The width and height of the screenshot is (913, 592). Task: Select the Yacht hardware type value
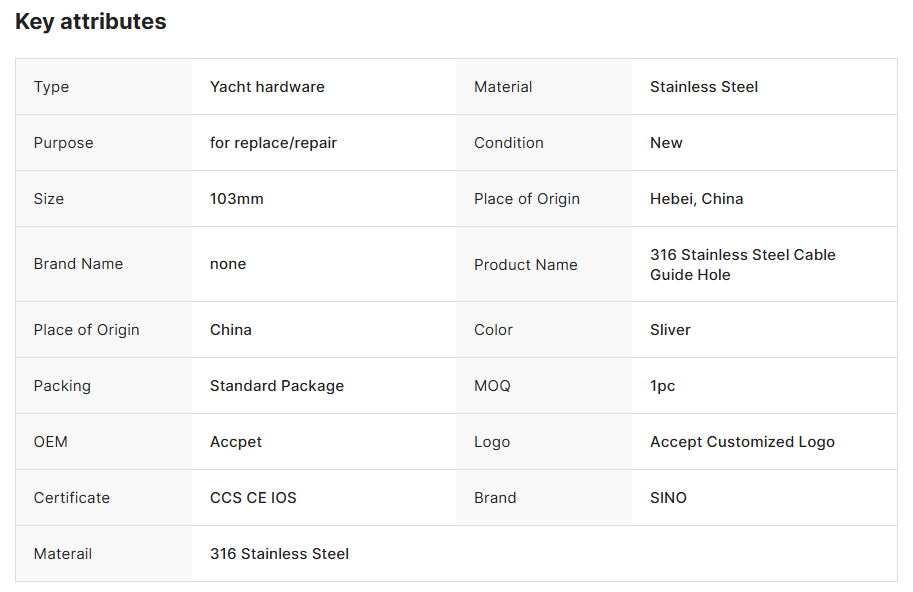pyautogui.click(x=267, y=87)
